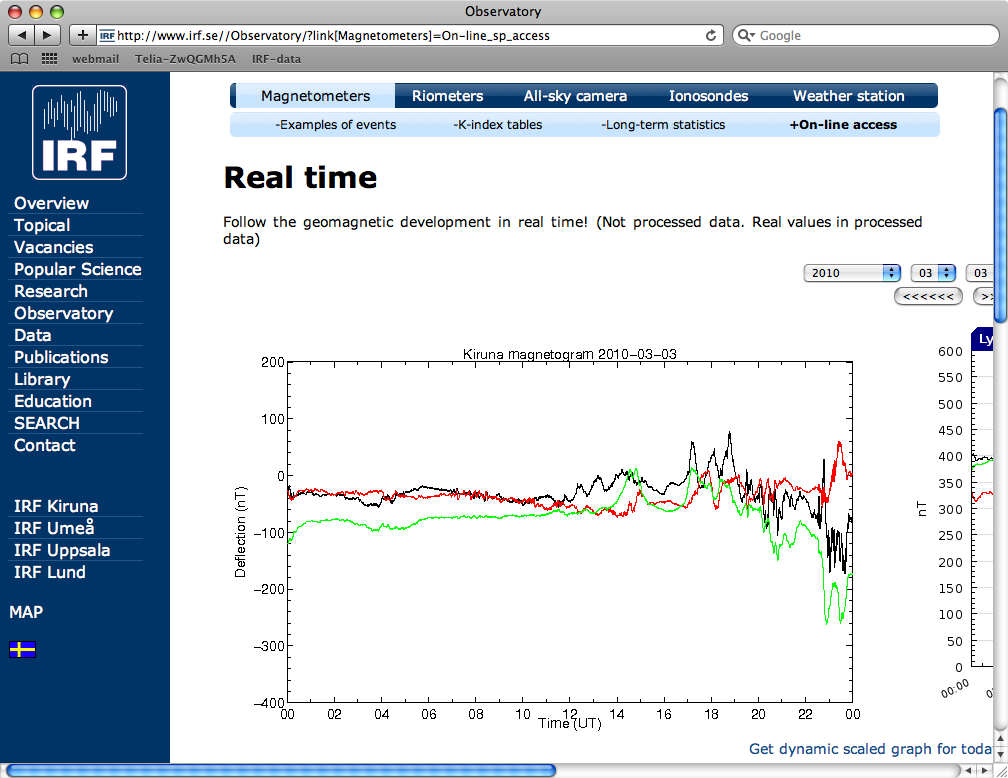
Task: Open the Top Sites grid icon
Action: 49,59
